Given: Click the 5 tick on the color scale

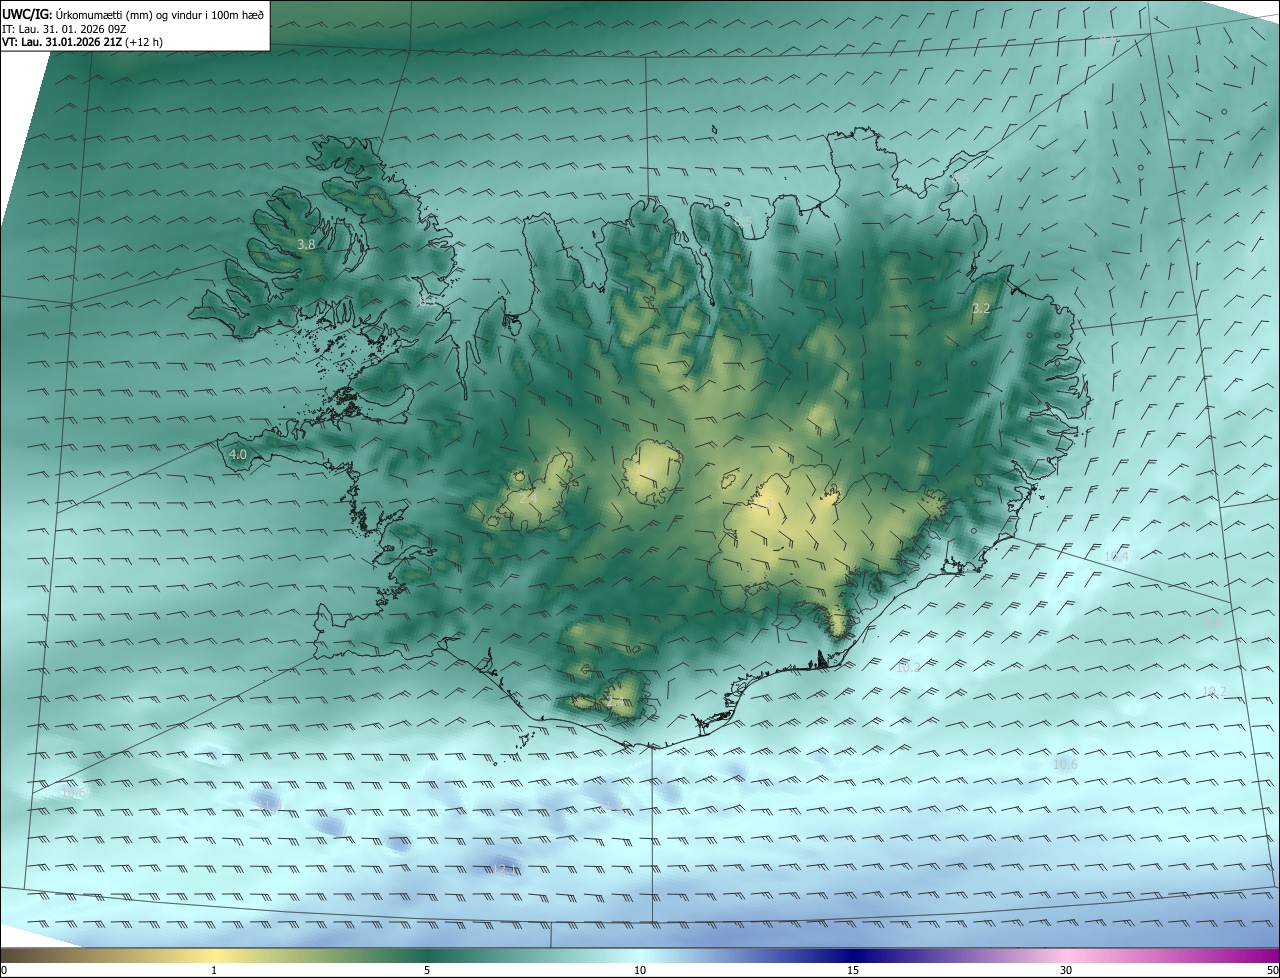Looking at the screenshot, I should point(427,970).
